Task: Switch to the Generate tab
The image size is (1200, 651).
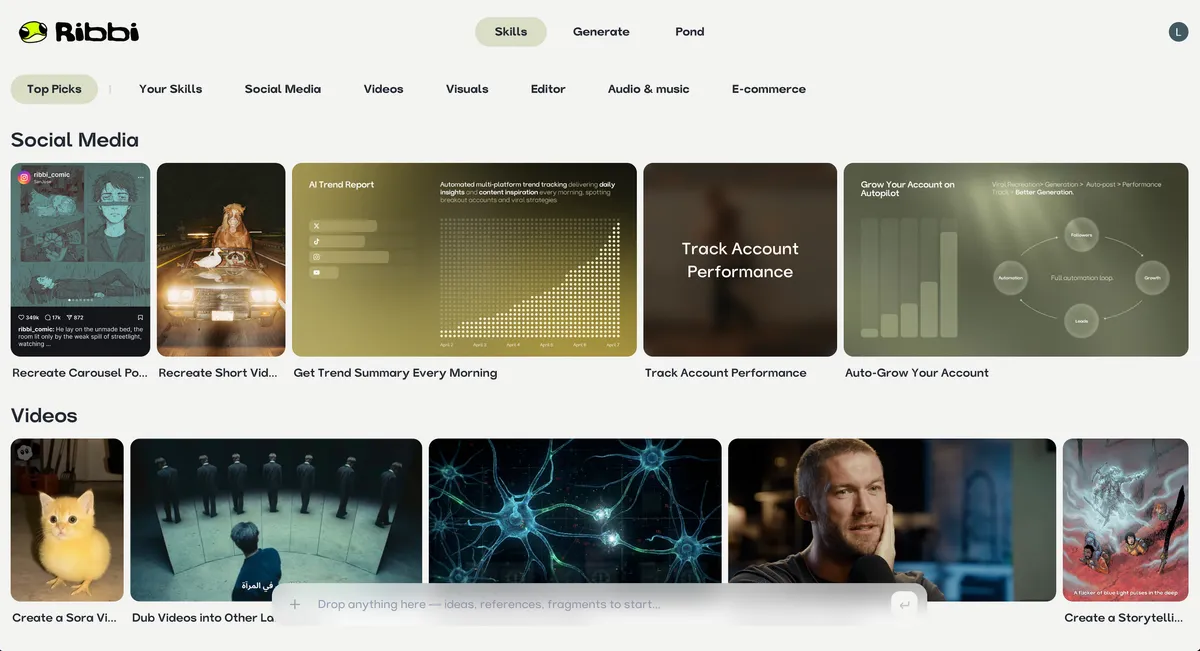Action: coord(601,32)
